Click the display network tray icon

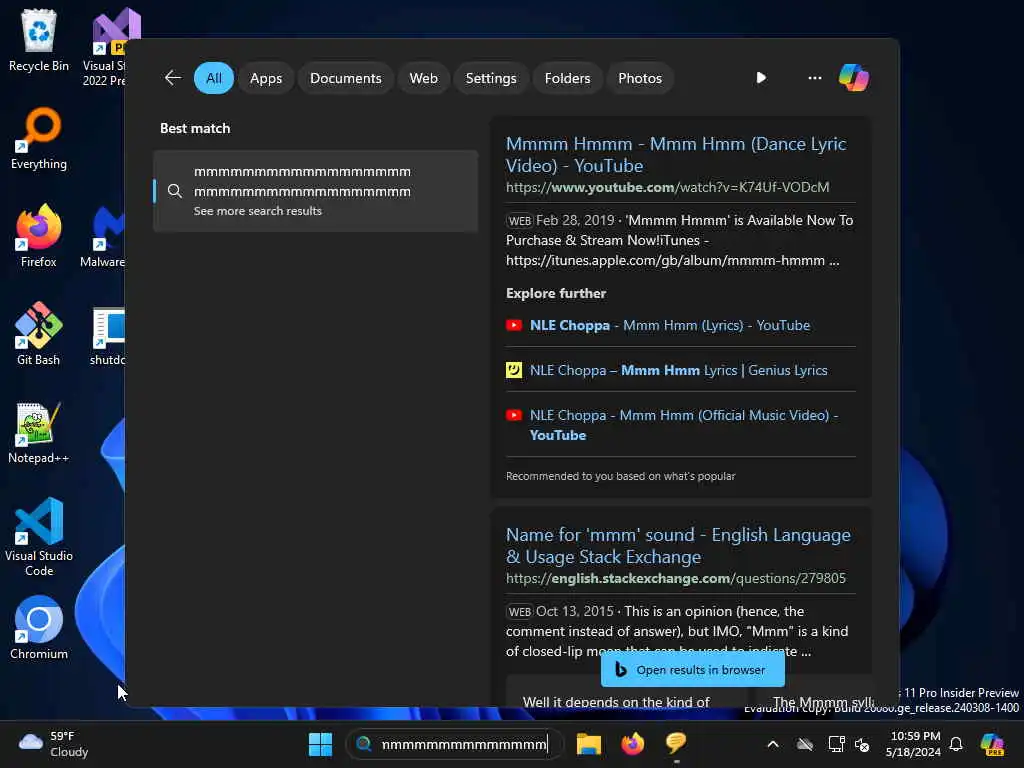click(x=836, y=744)
